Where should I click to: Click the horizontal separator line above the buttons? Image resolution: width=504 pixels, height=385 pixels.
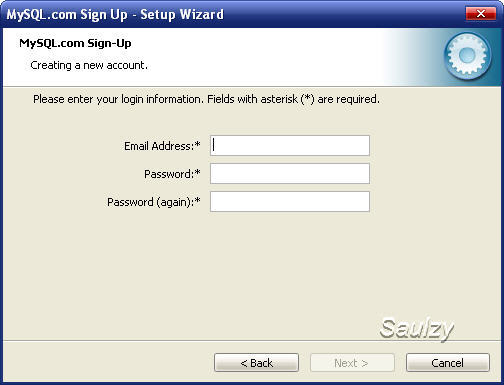(x=252, y=341)
